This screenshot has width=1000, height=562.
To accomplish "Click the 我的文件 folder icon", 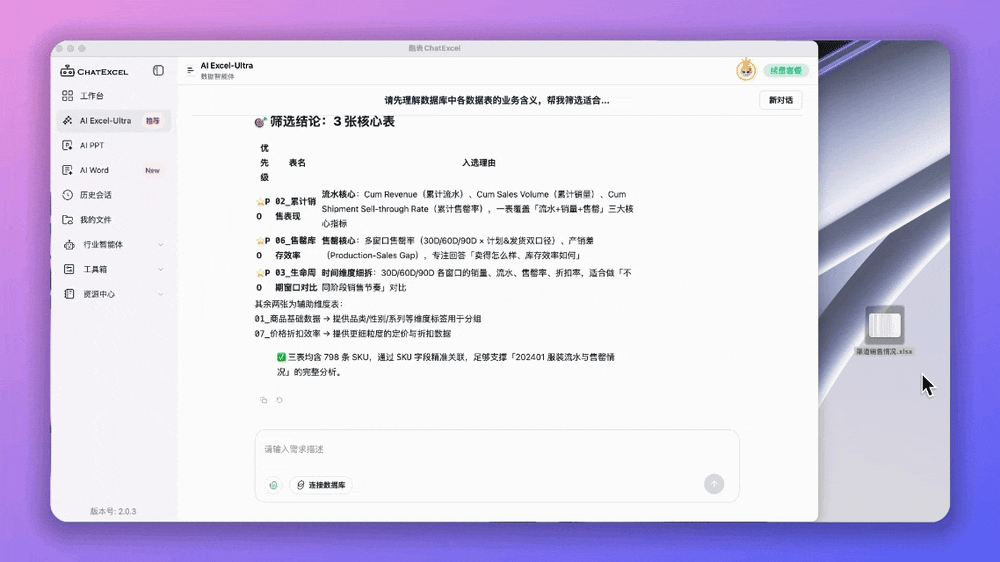I will tap(68, 219).
